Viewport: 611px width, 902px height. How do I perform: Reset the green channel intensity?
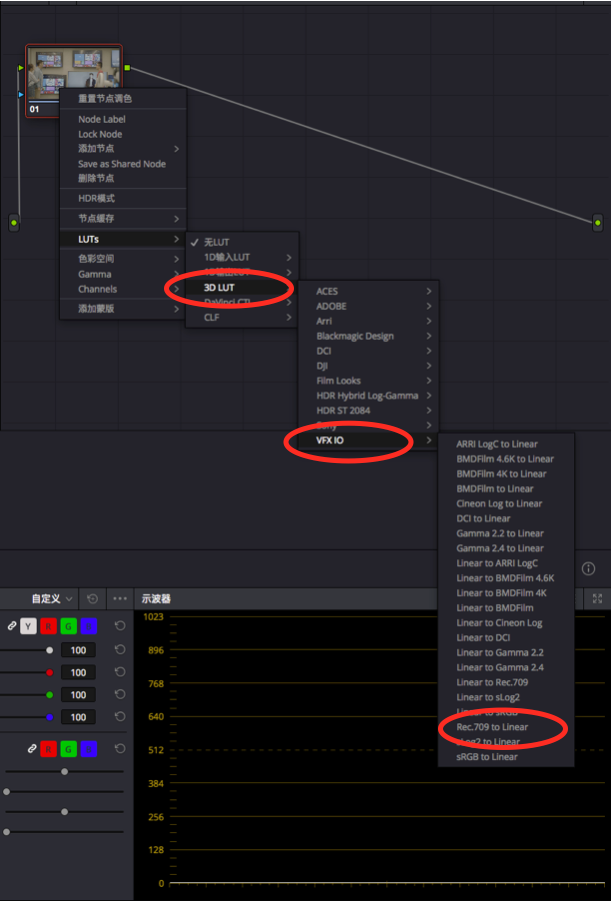coord(120,694)
